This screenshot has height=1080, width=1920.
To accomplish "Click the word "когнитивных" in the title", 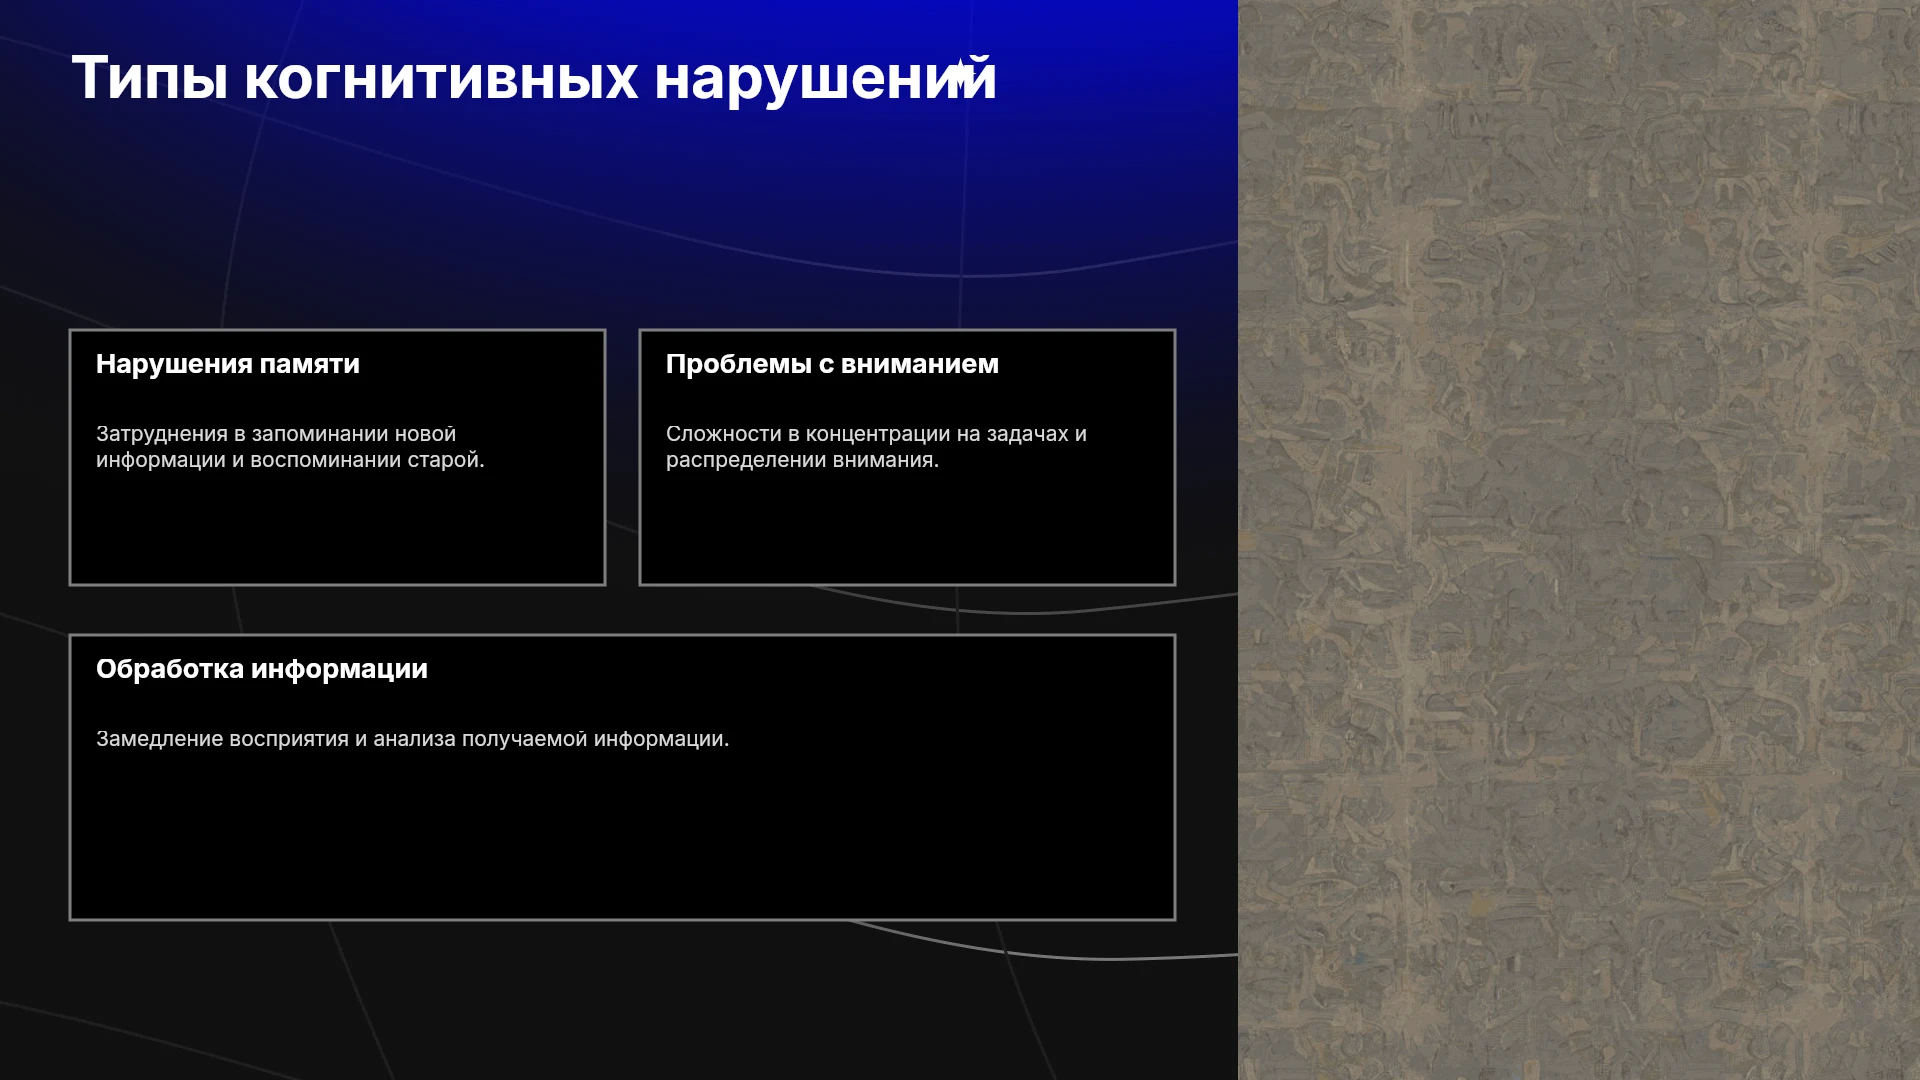I will coord(441,78).
